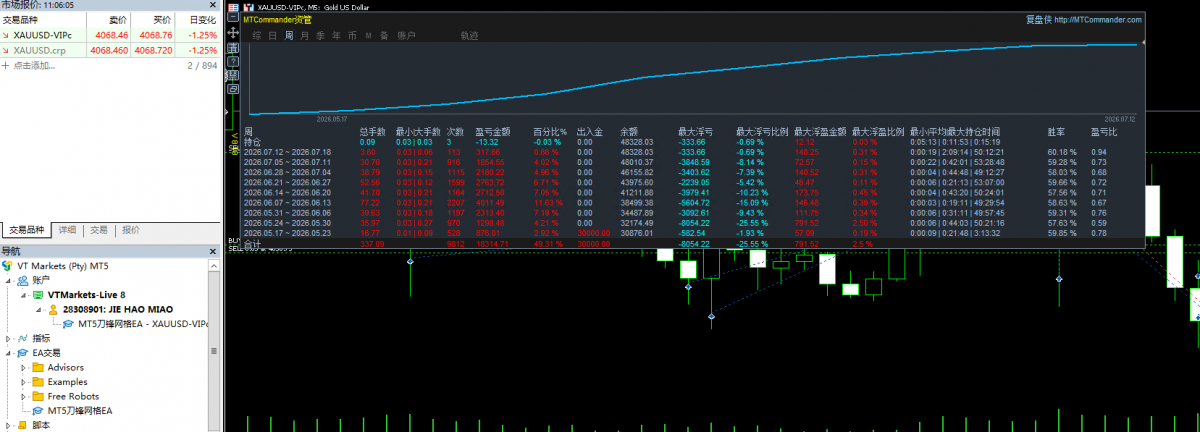Switch to the 详细 tab
Image resolution: width=1200 pixels, height=432 pixels.
click(68, 229)
